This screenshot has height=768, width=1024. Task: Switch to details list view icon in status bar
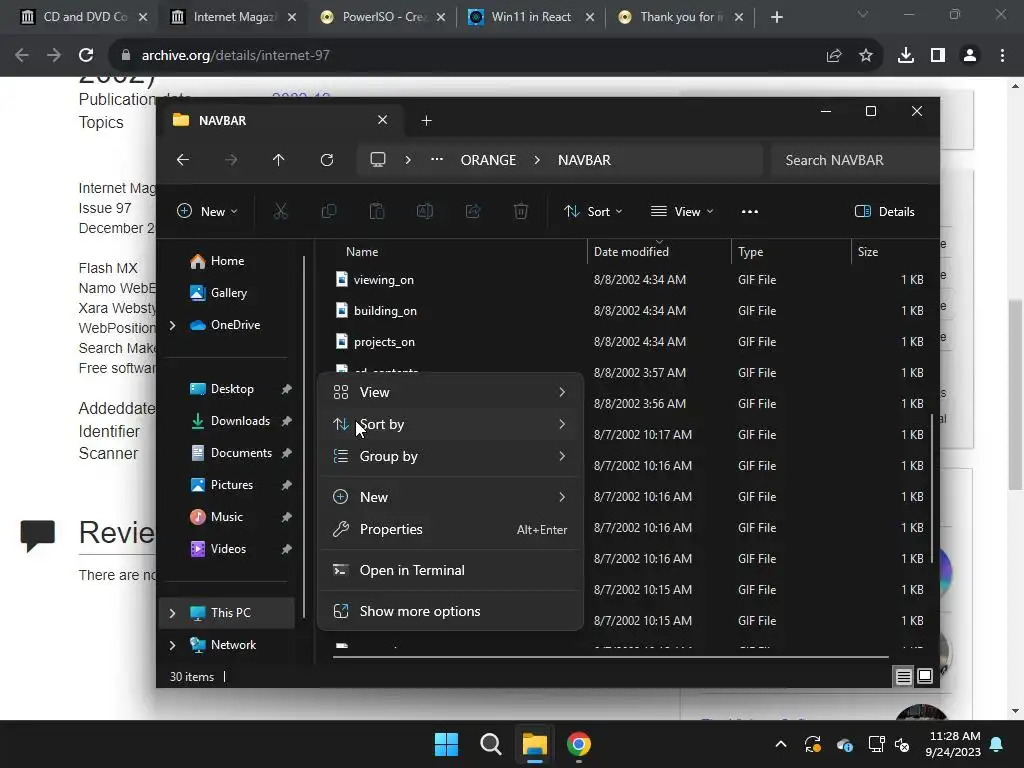pos(903,677)
